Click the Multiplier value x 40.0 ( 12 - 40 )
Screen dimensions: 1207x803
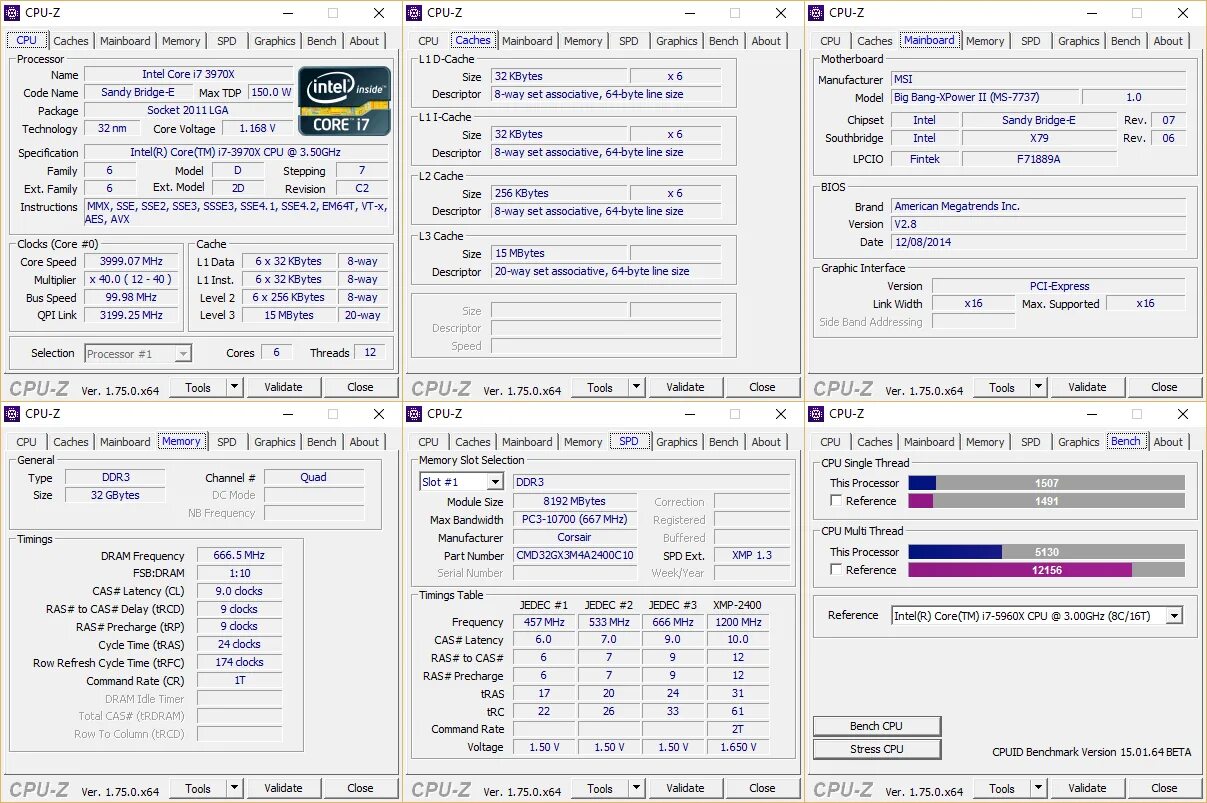coord(131,280)
